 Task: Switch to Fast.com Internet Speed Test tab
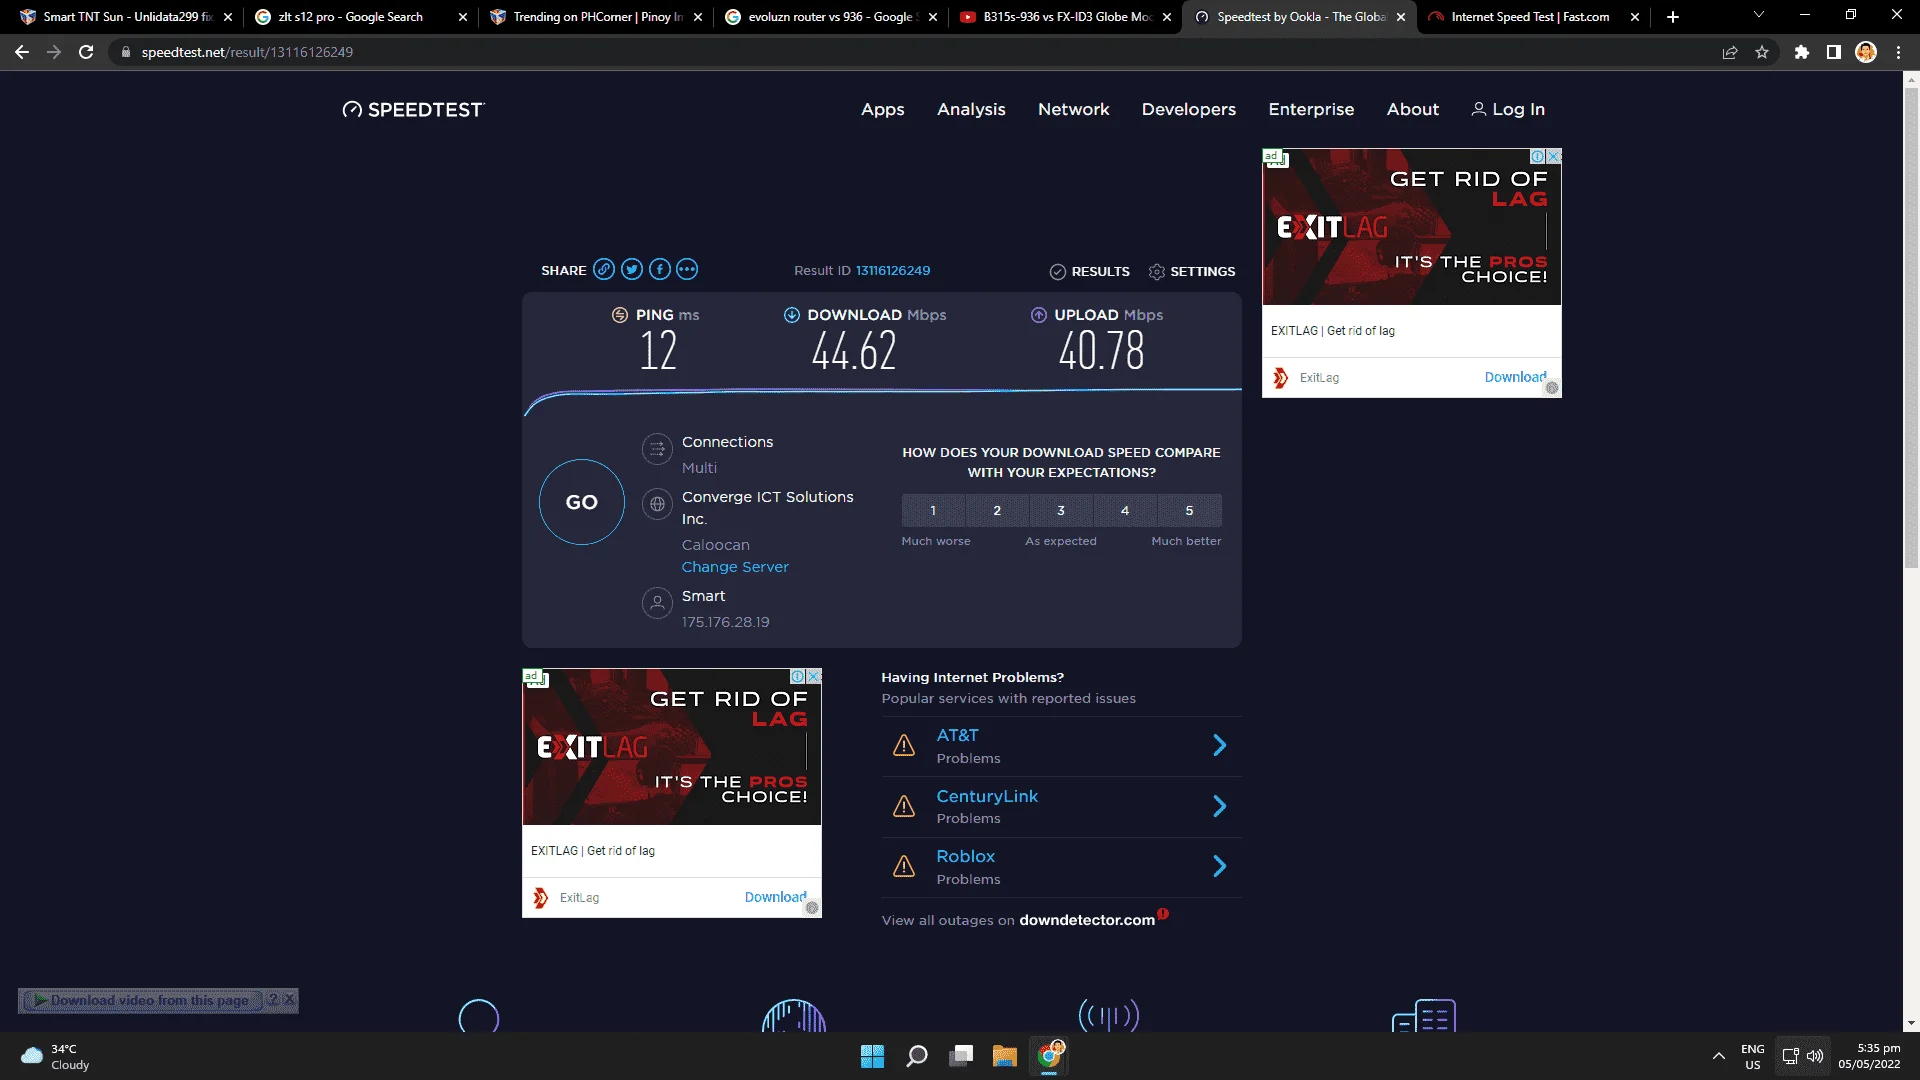[1533, 17]
